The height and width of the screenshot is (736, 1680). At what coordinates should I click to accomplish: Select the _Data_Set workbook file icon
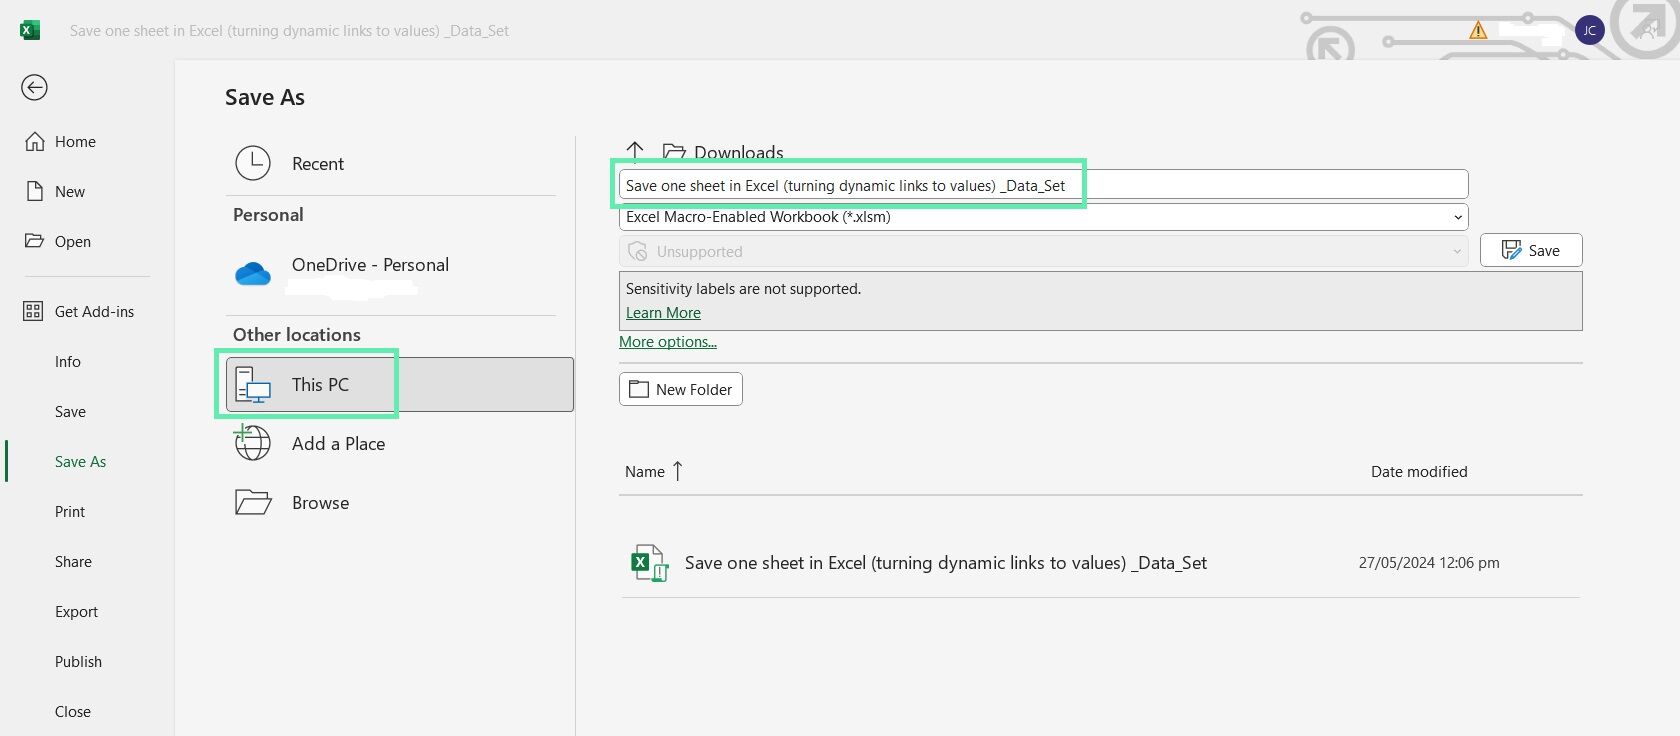tap(649, 563)
